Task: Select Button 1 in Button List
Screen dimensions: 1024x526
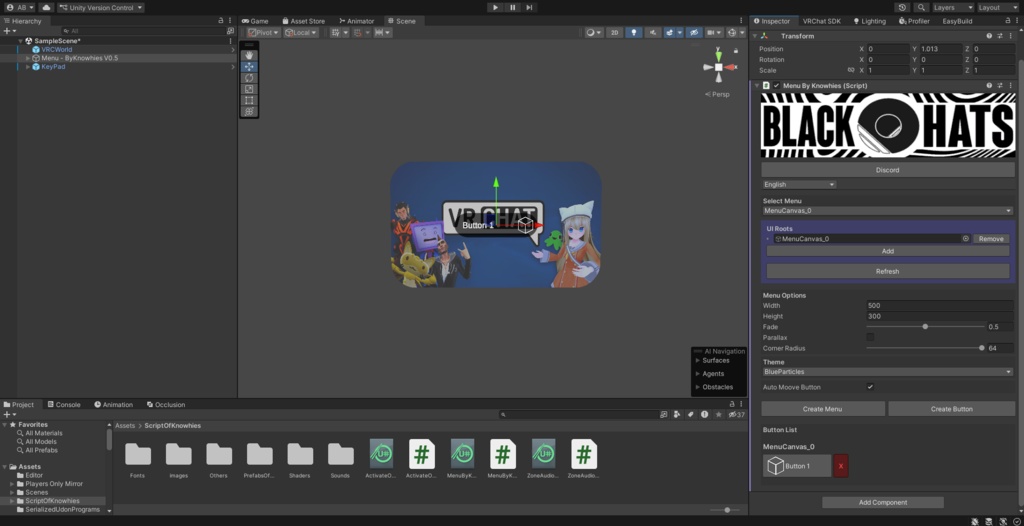Action: (x=797, y=466)
